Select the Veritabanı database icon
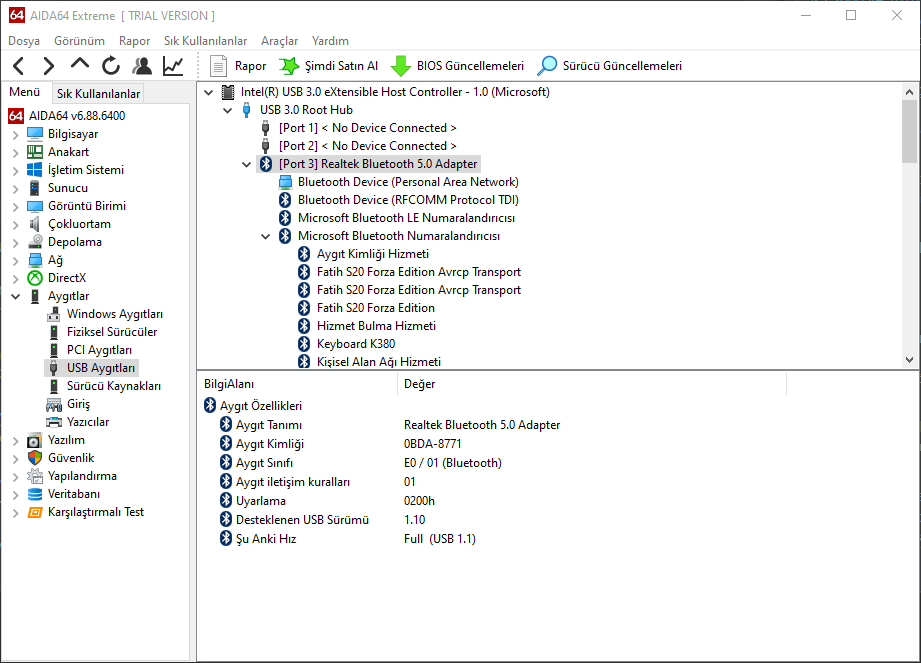This screenshot has height=663, width=921. [35, 494]
